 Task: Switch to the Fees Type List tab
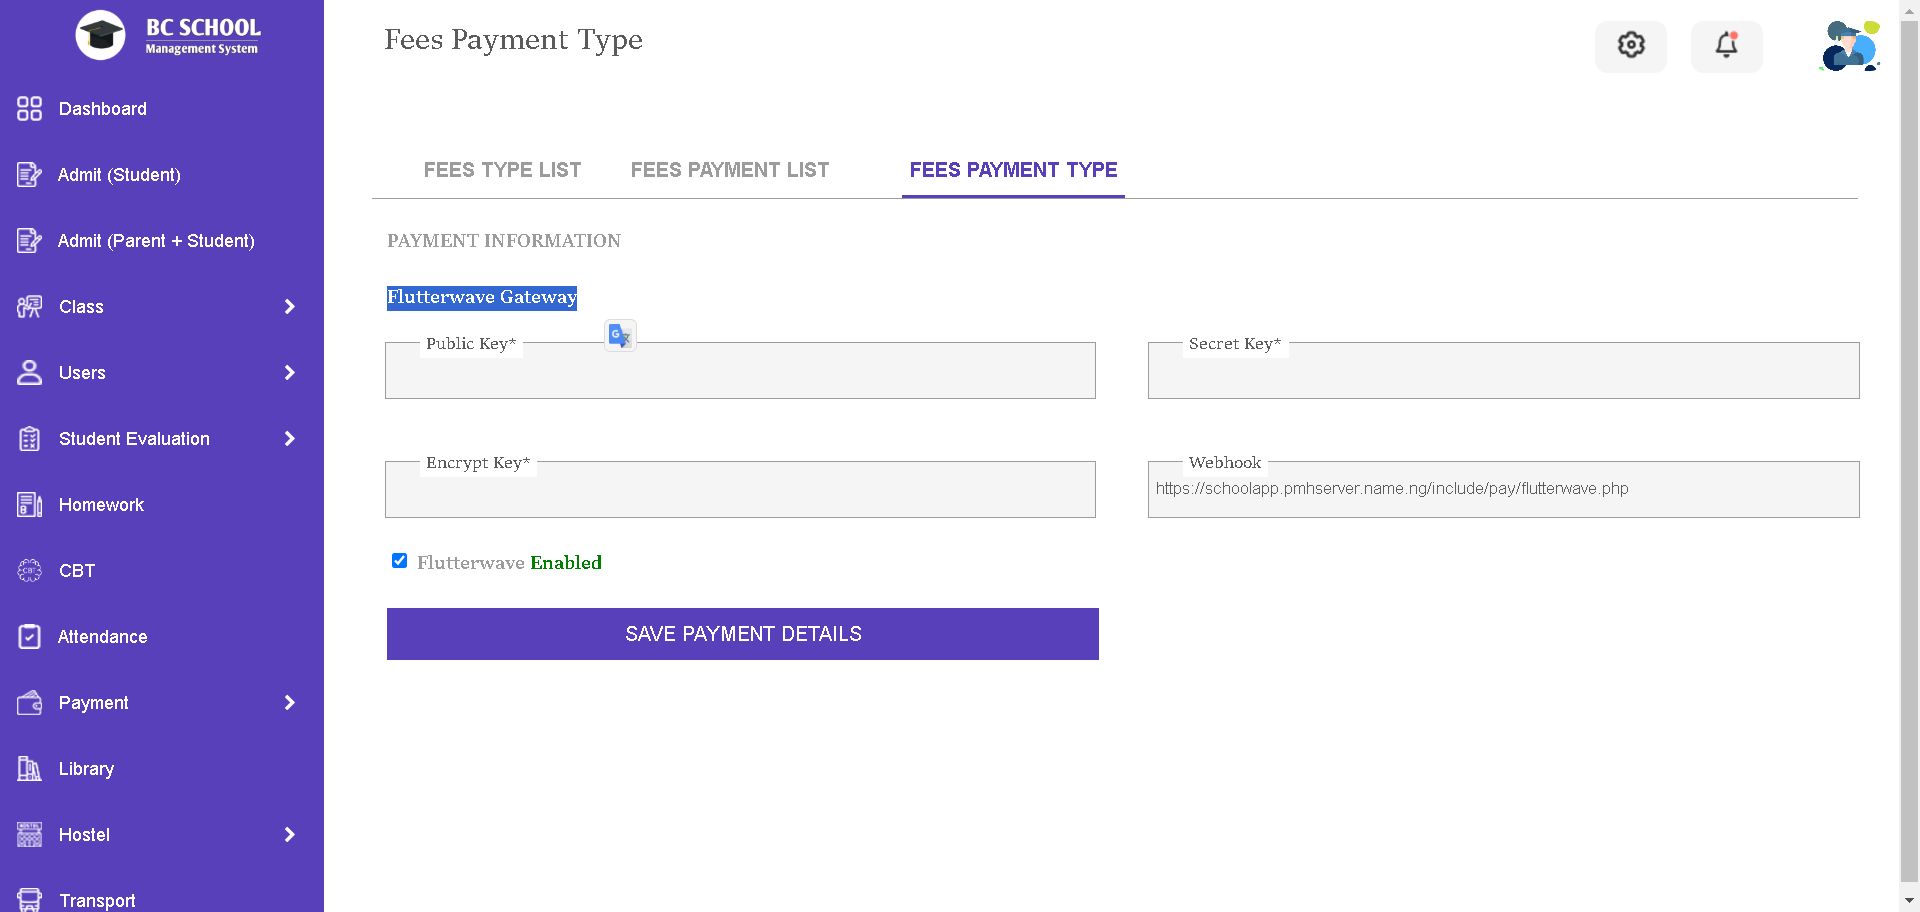[x=502, y=170]
